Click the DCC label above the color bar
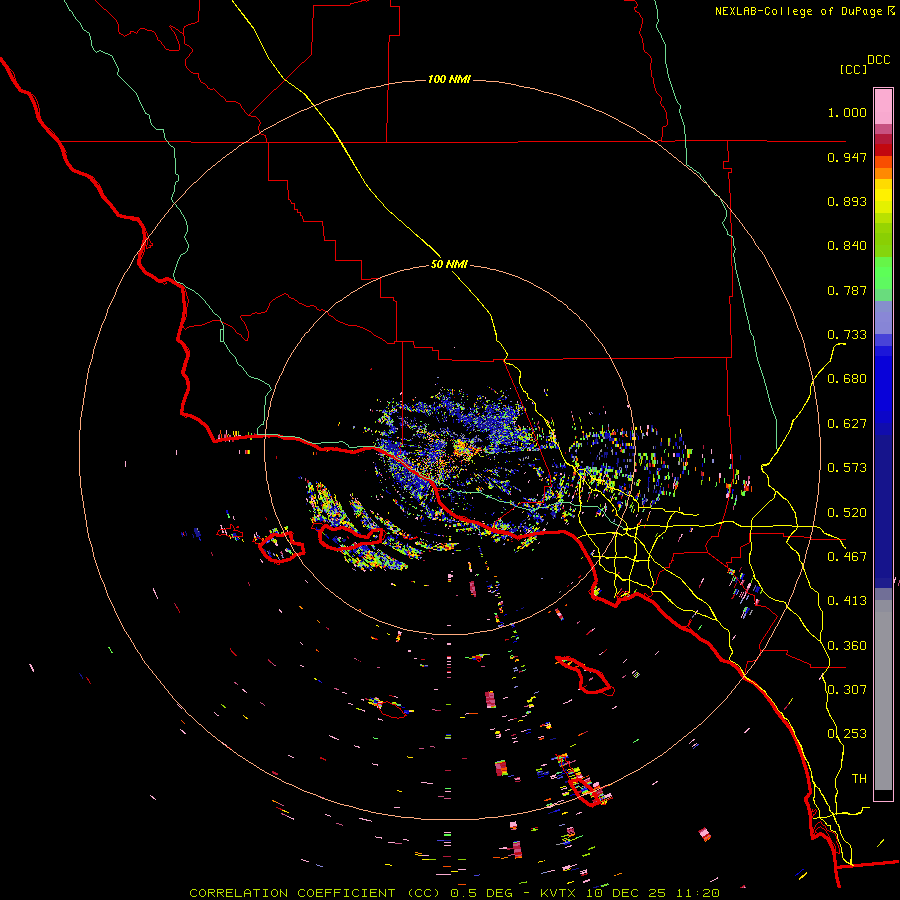Image resolution: width=900 pixels, height=900 pixels. pos(879,60)
